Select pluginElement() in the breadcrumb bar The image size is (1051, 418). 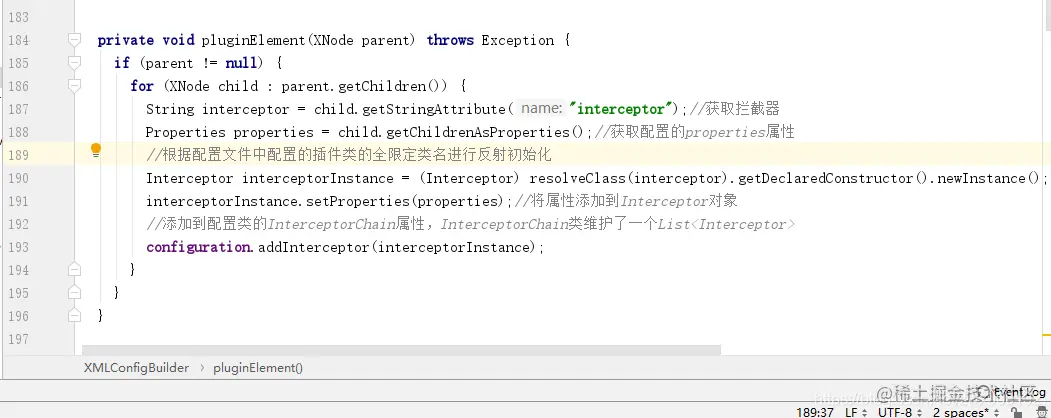click(258, 368)
